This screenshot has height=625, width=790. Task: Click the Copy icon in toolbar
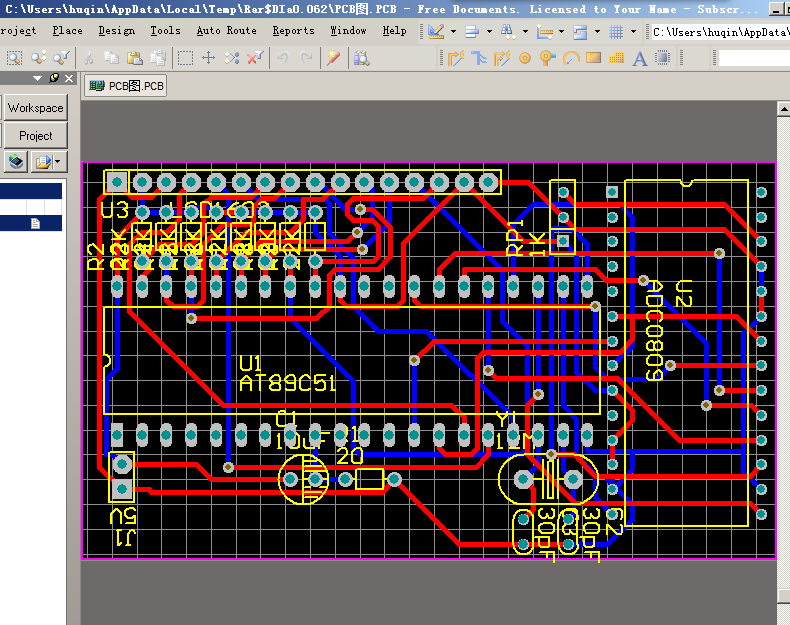[x=111, y=58]
